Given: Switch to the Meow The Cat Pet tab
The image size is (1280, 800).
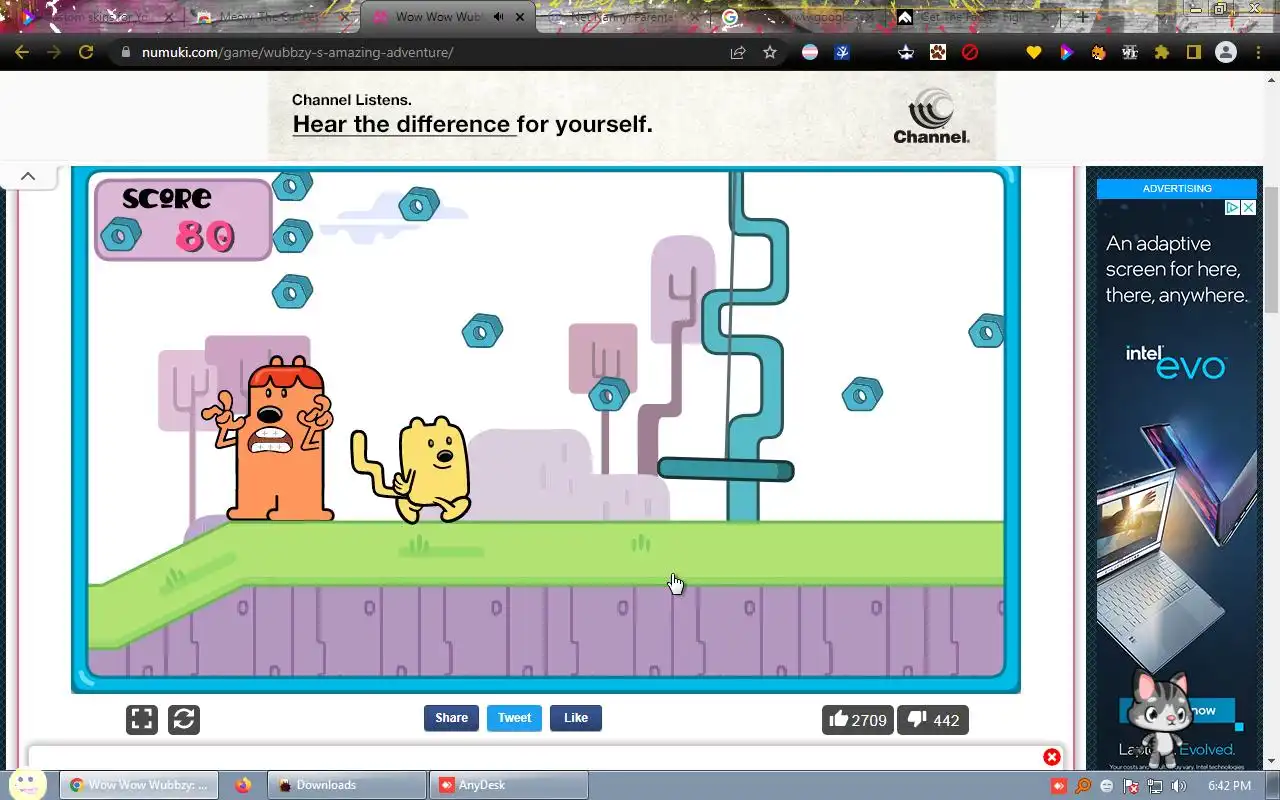Looking at the screenshot, I should 272,17.
